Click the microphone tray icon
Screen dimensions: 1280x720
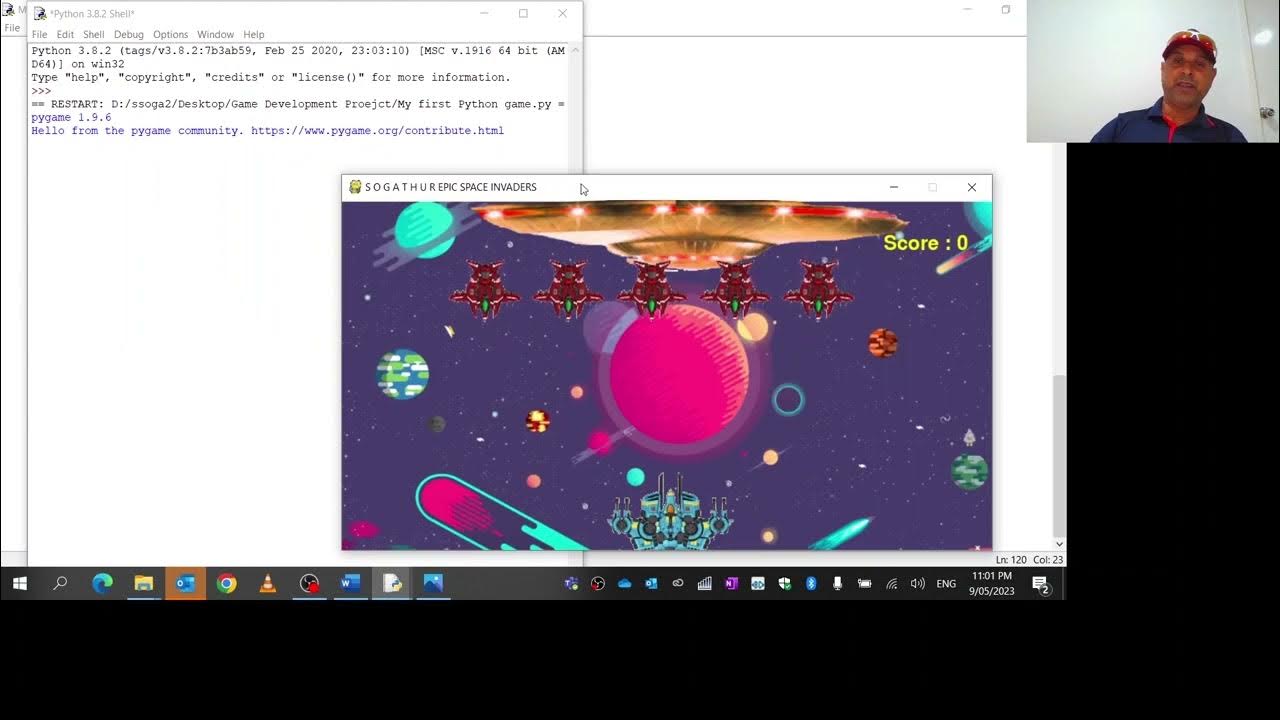pos(838,584)
